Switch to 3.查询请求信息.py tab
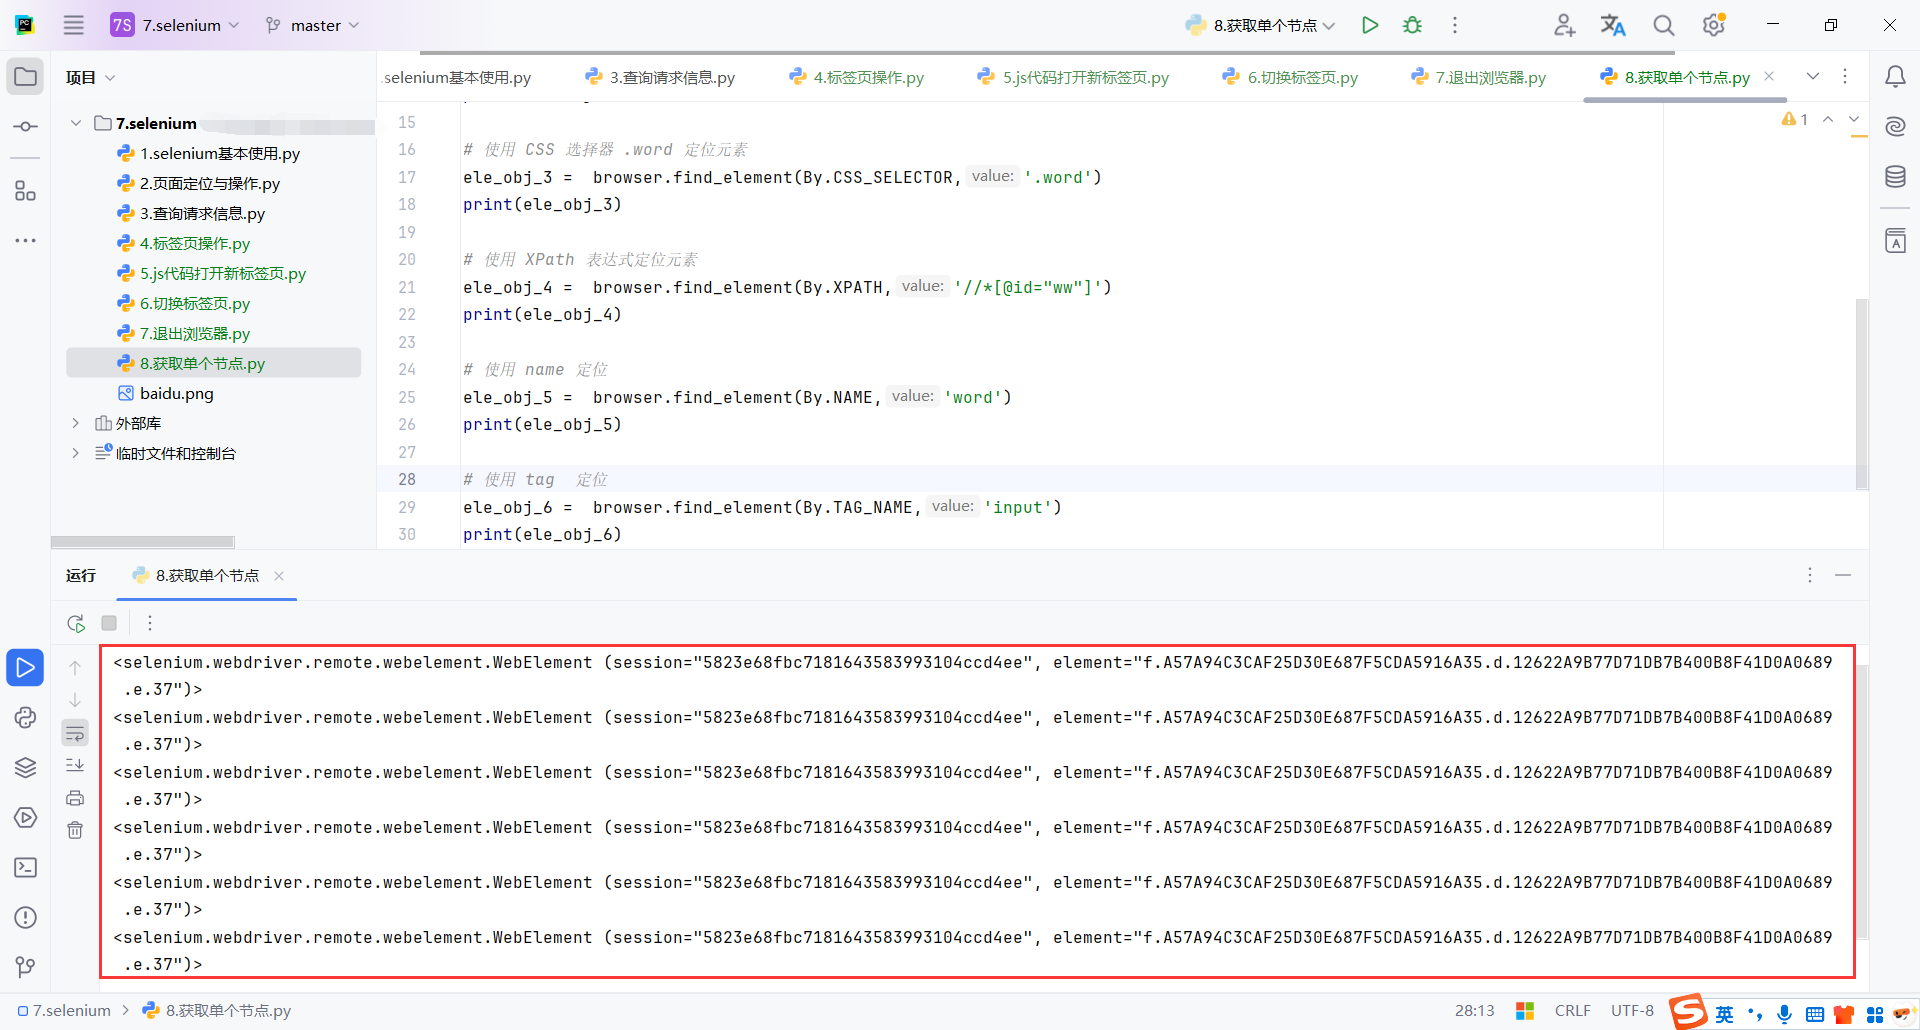The image size is (1920, 1030). [x=660, y=77]
